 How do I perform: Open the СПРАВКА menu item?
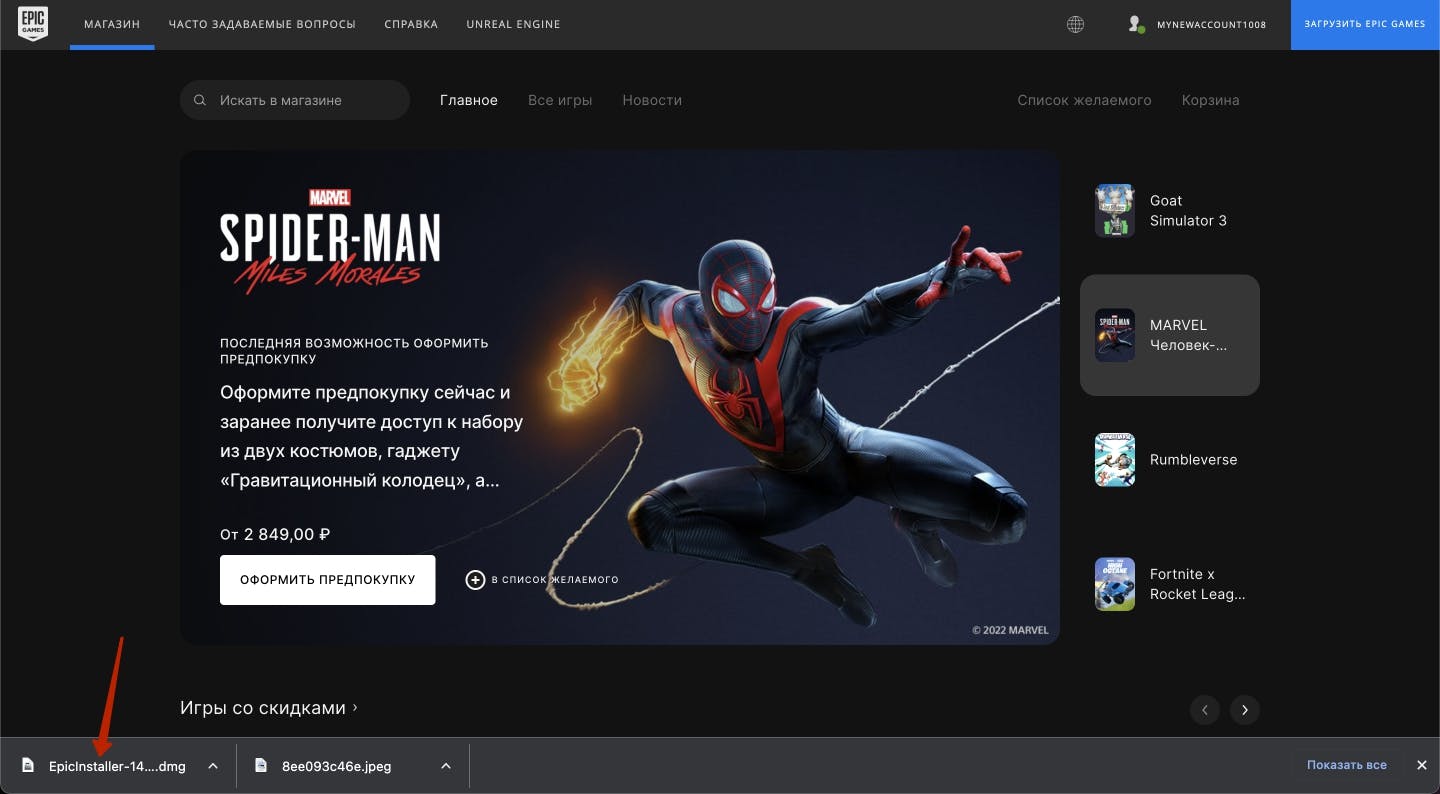411,24
